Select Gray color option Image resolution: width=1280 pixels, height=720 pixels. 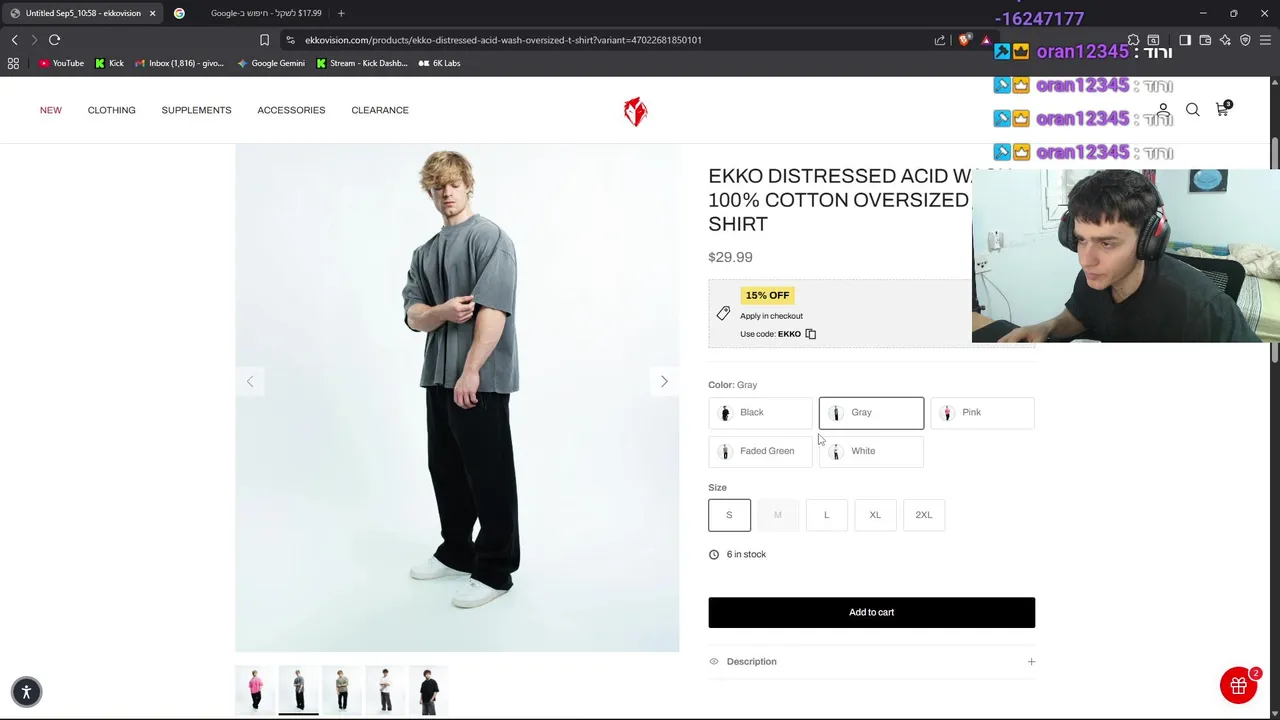871,413
